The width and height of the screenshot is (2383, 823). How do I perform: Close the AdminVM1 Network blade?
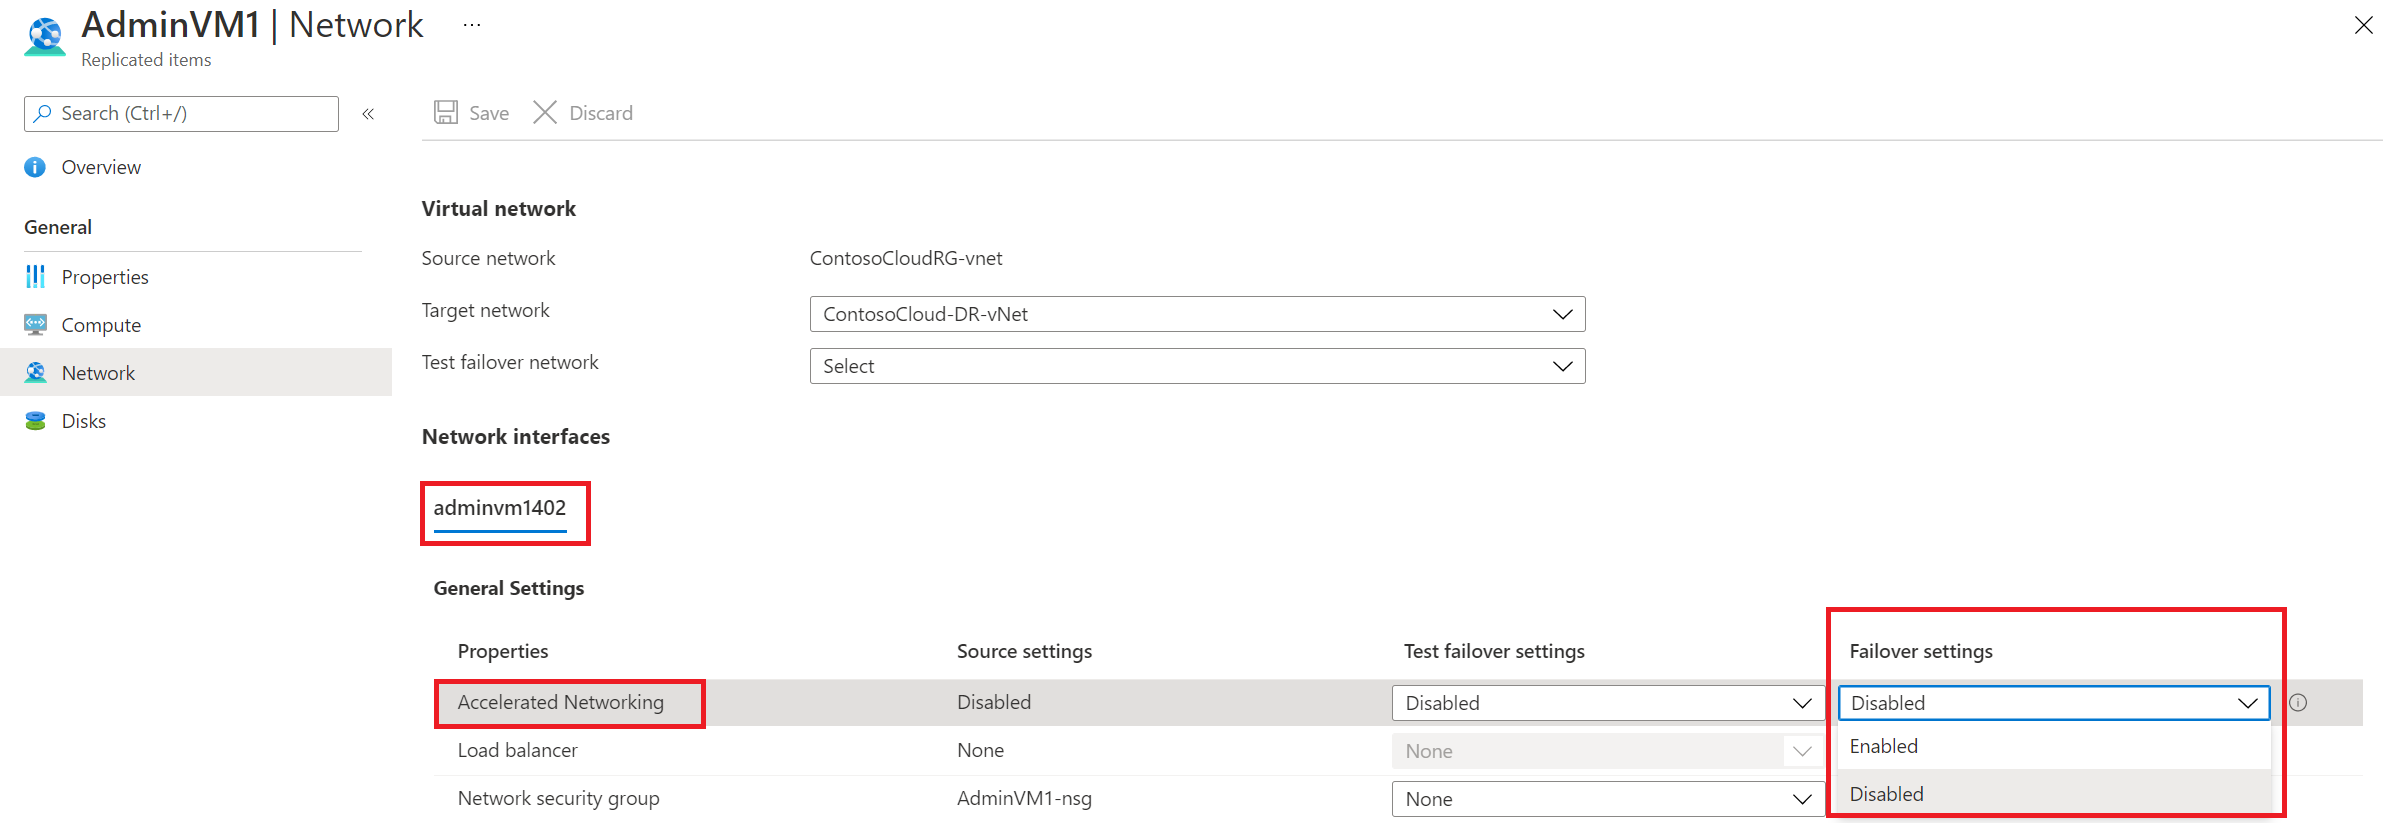point(2363,26)
